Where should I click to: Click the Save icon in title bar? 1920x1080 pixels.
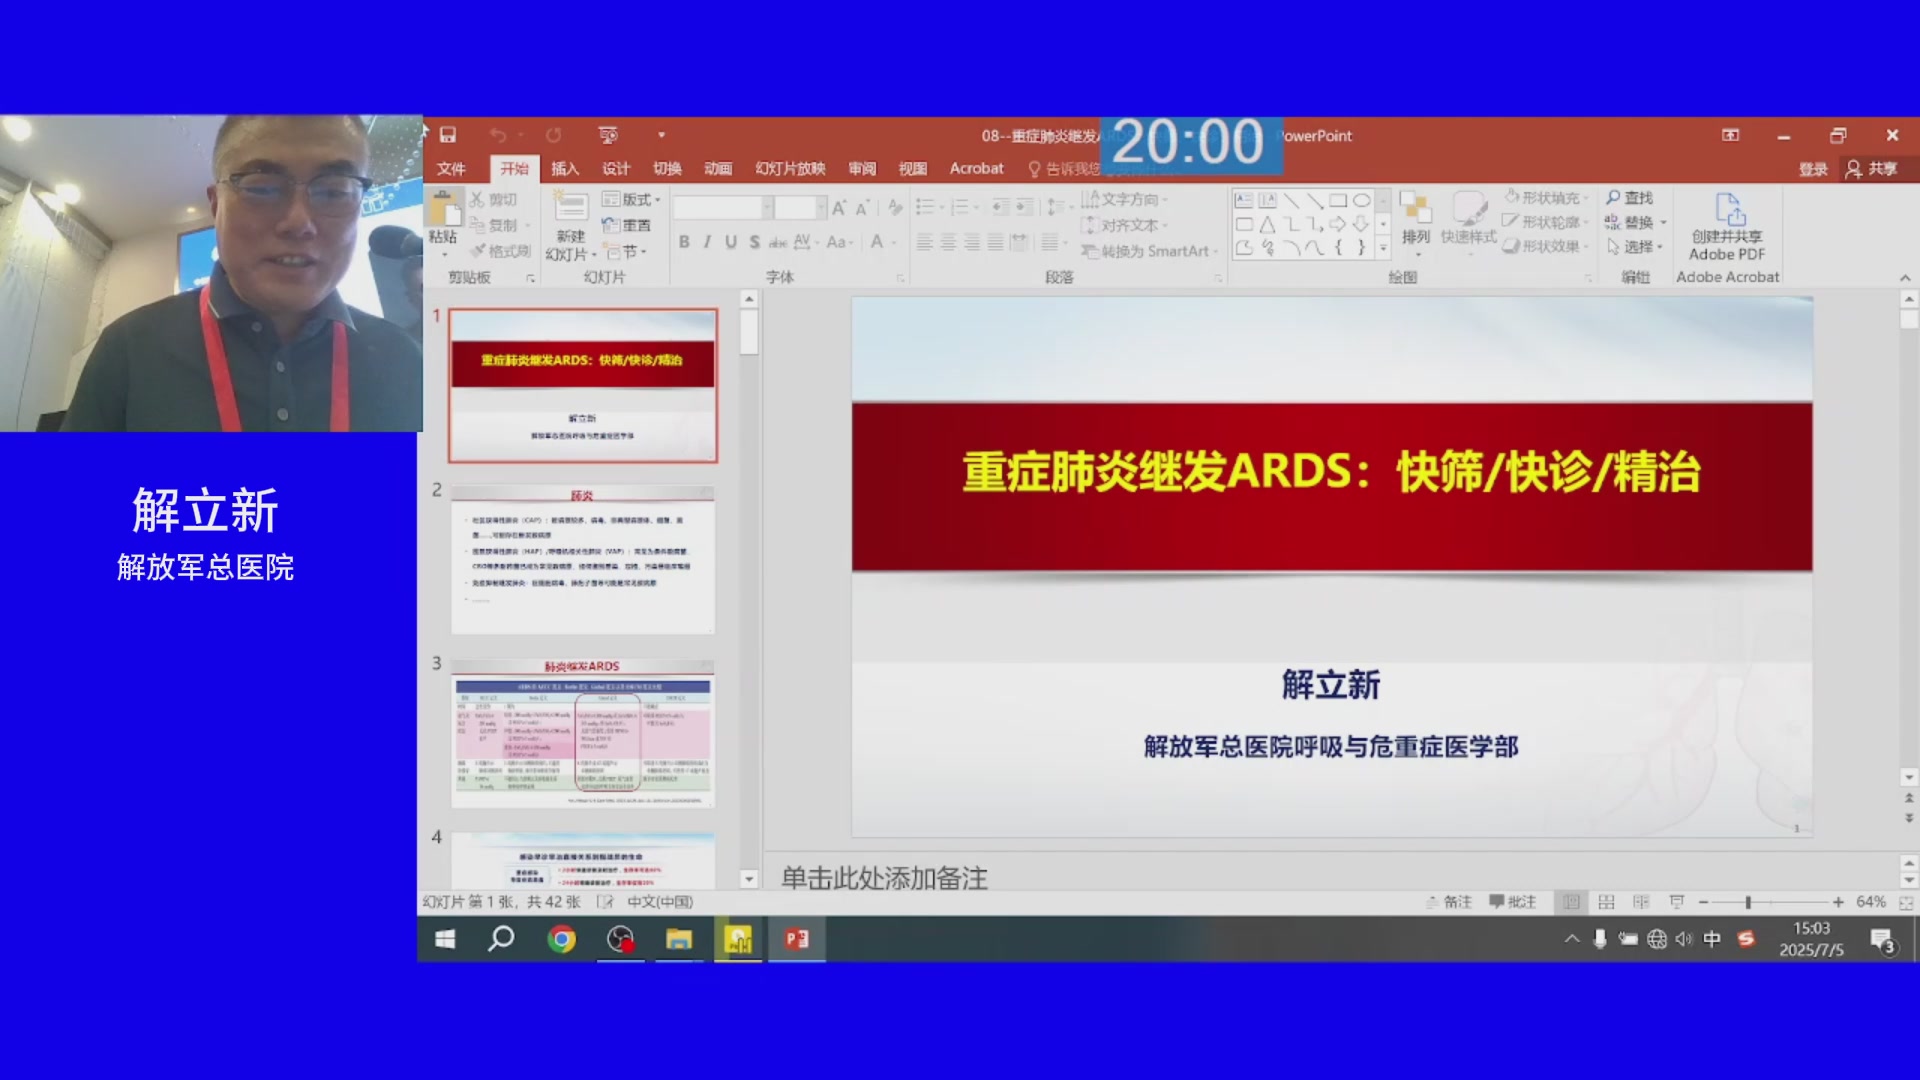coord(448,135)
